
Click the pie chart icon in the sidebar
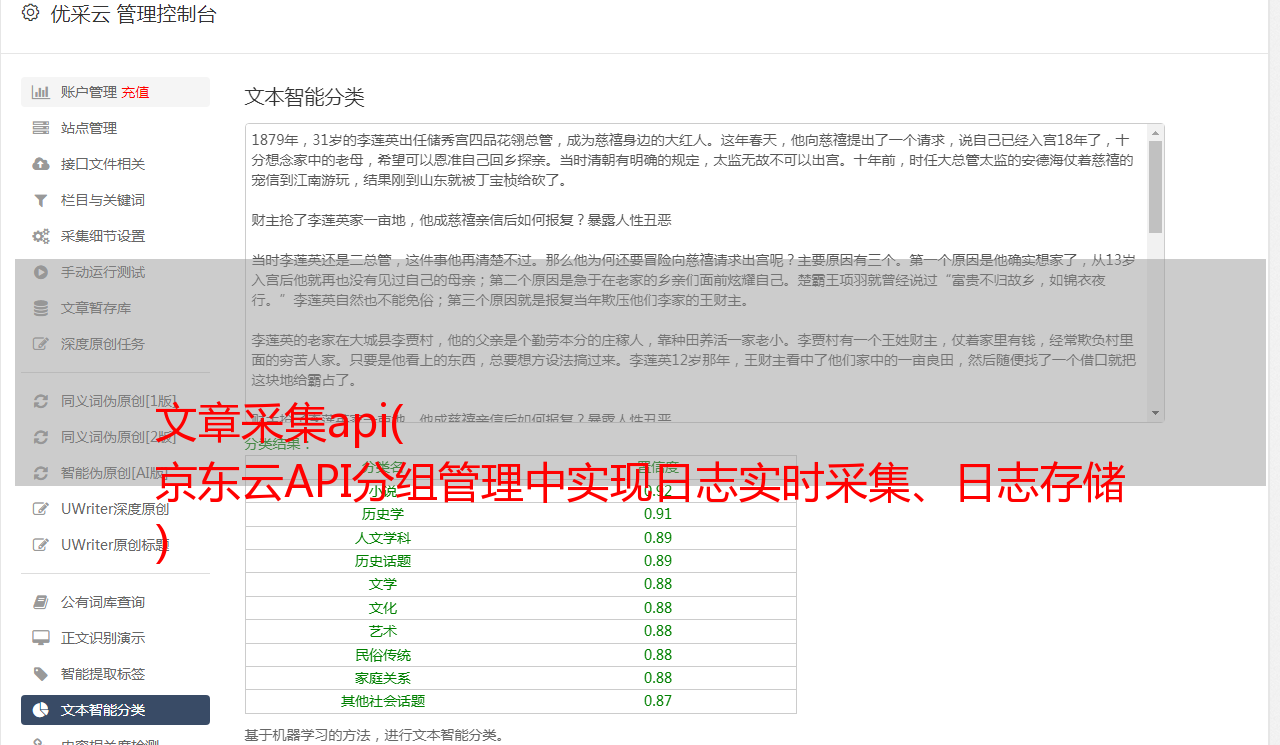41,710
